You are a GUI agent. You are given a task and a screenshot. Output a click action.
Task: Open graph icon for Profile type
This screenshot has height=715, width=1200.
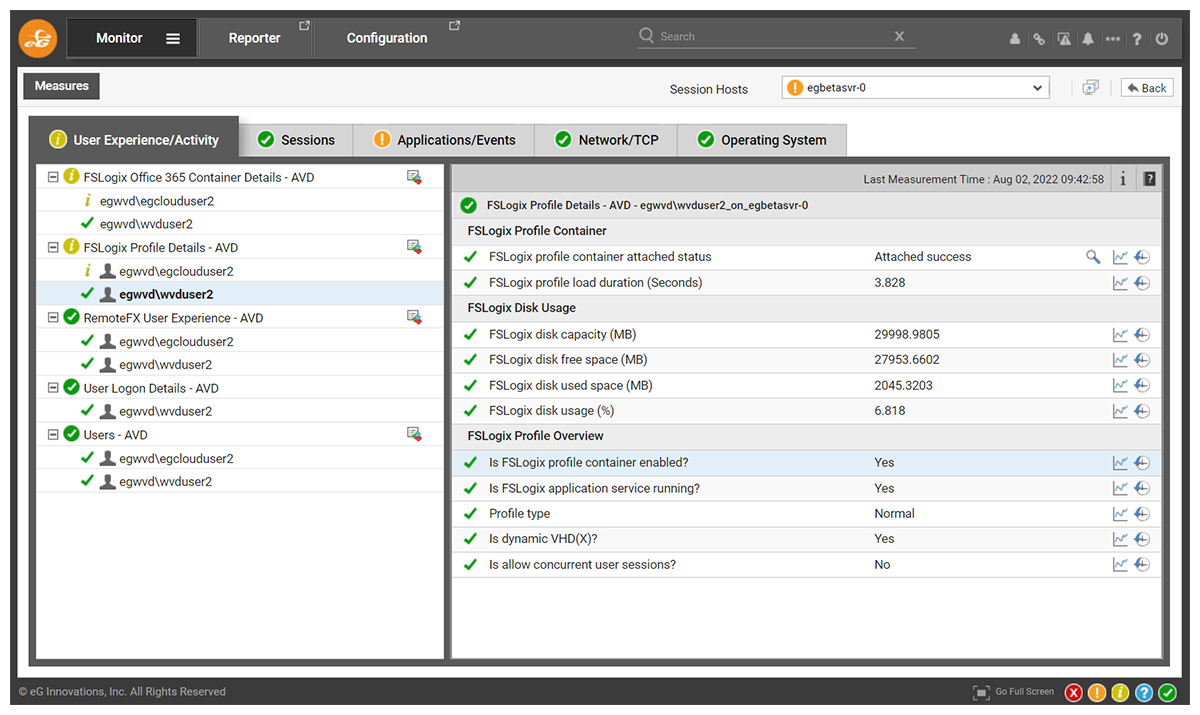(1120, 514)
